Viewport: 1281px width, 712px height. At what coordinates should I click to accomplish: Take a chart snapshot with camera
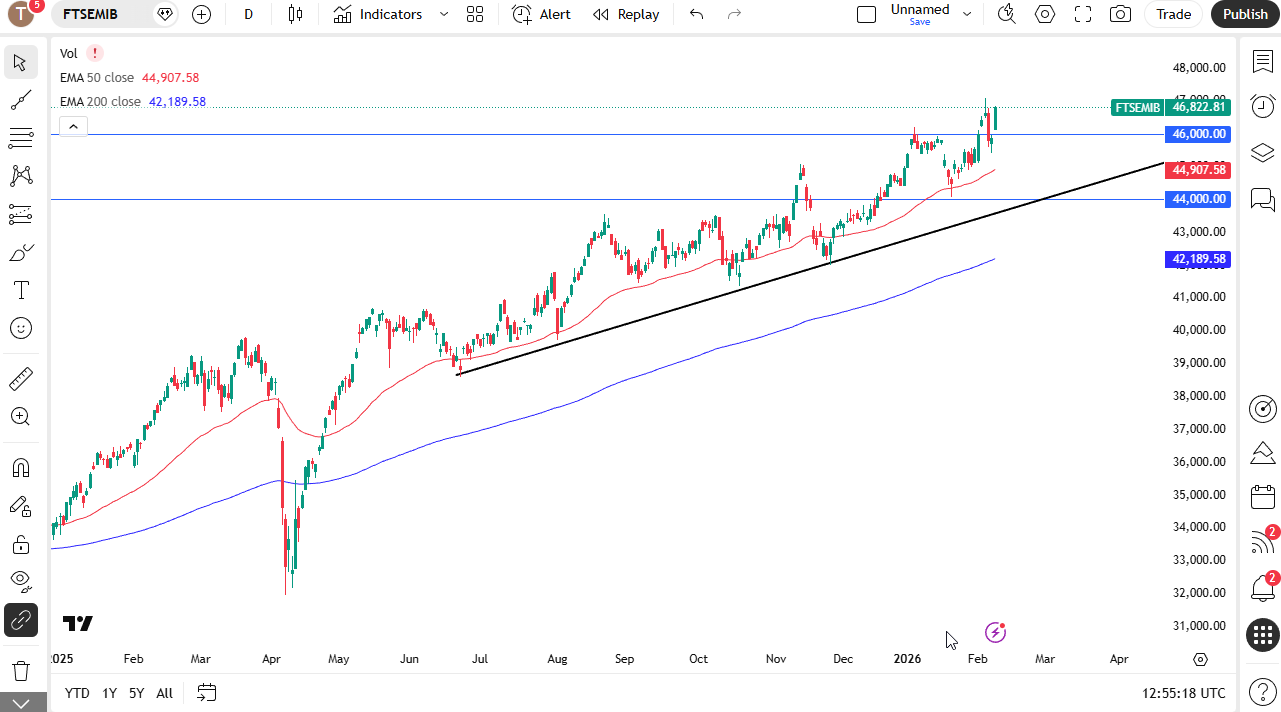tap(1121, 14)
